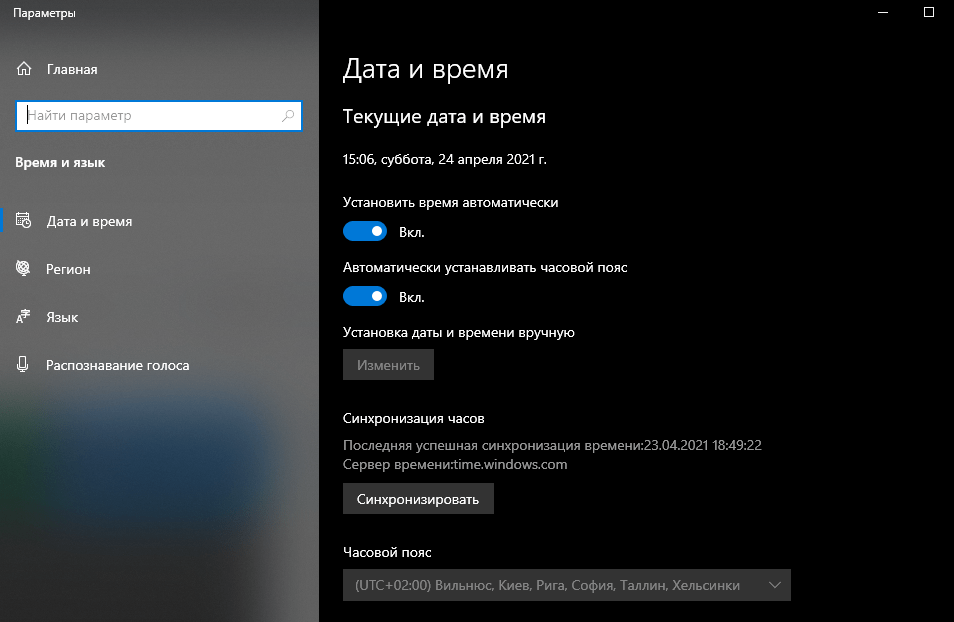This screenshot has height=622, width=954.
Task: Minimize the Параметры window
Action: pyautogui.click(x=882, y=13)
